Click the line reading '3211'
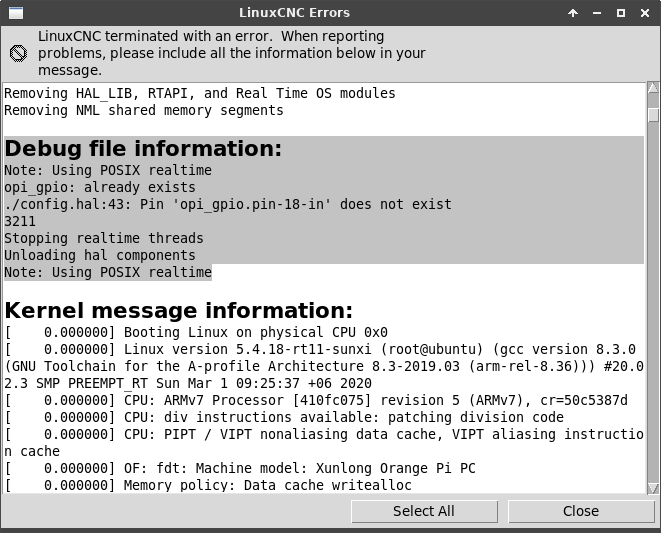This screenshot has width=661, height=533. point(20,221)
